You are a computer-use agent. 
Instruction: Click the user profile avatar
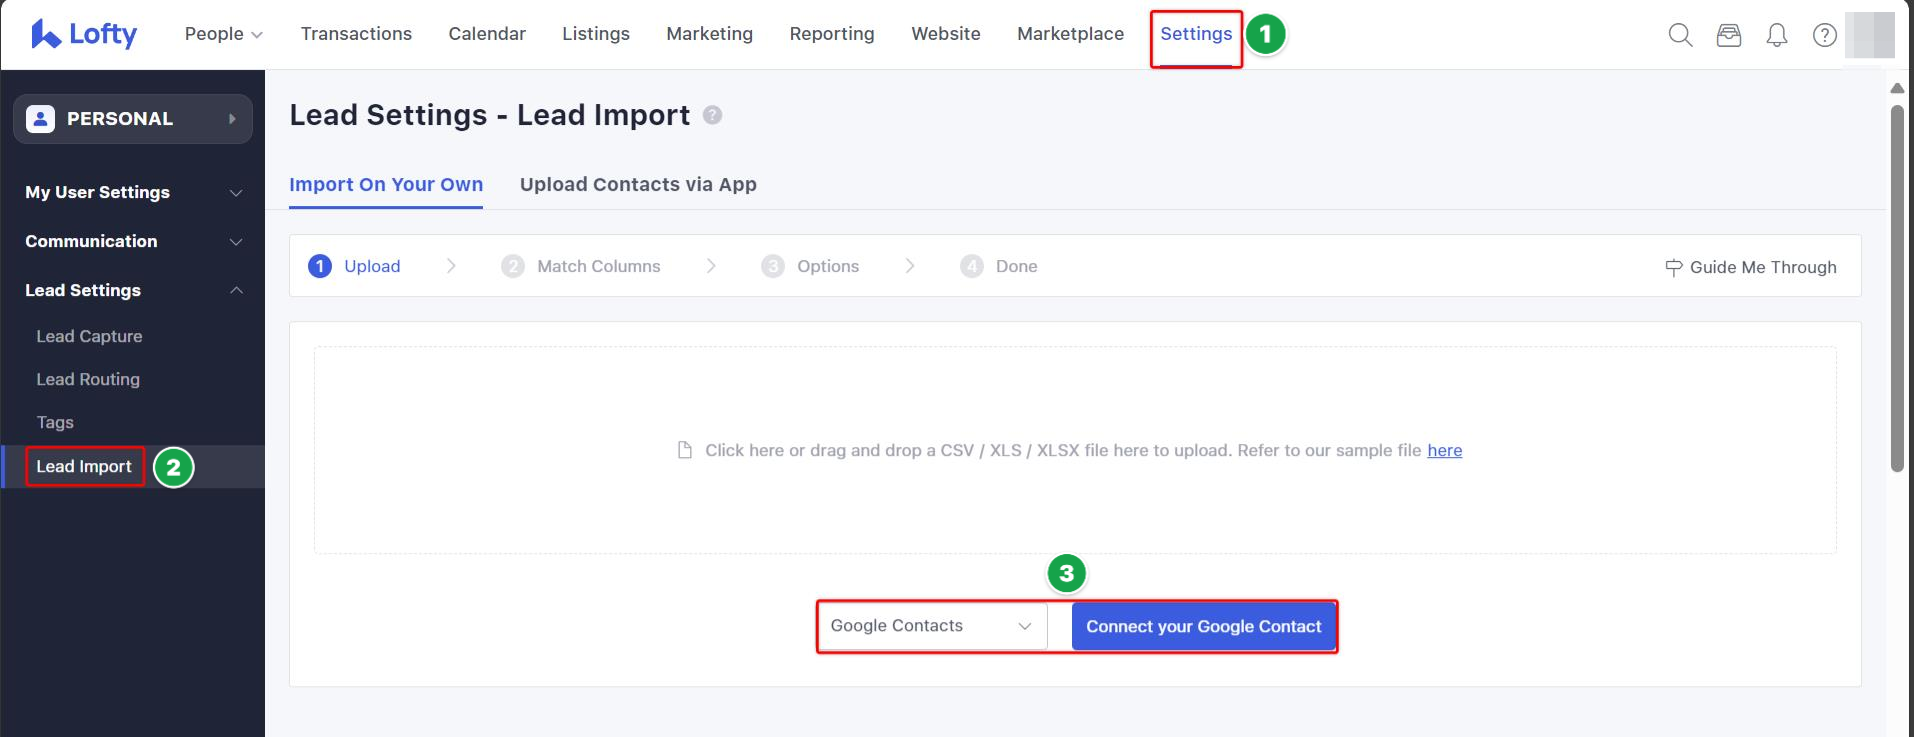click(x=1869, y=35)
